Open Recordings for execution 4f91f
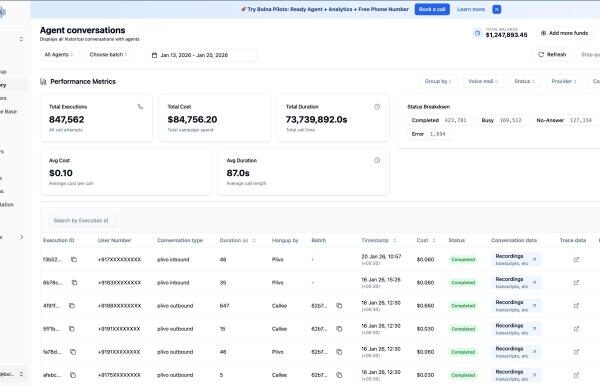Viewport: 600px width, 386px height. 516,306
